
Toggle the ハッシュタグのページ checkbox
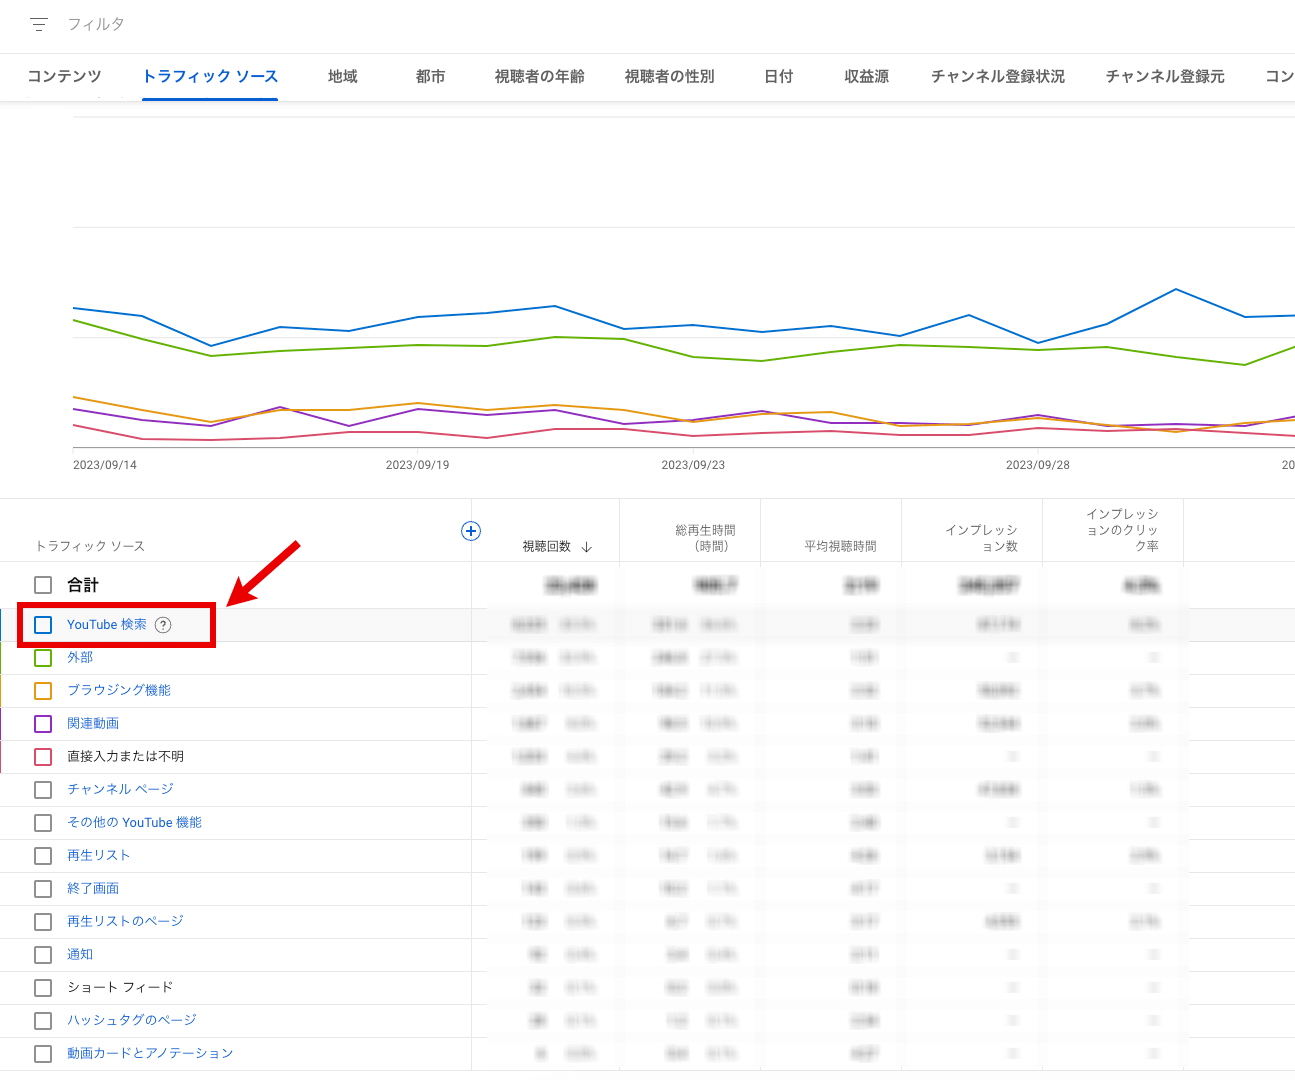(43, 1021)
